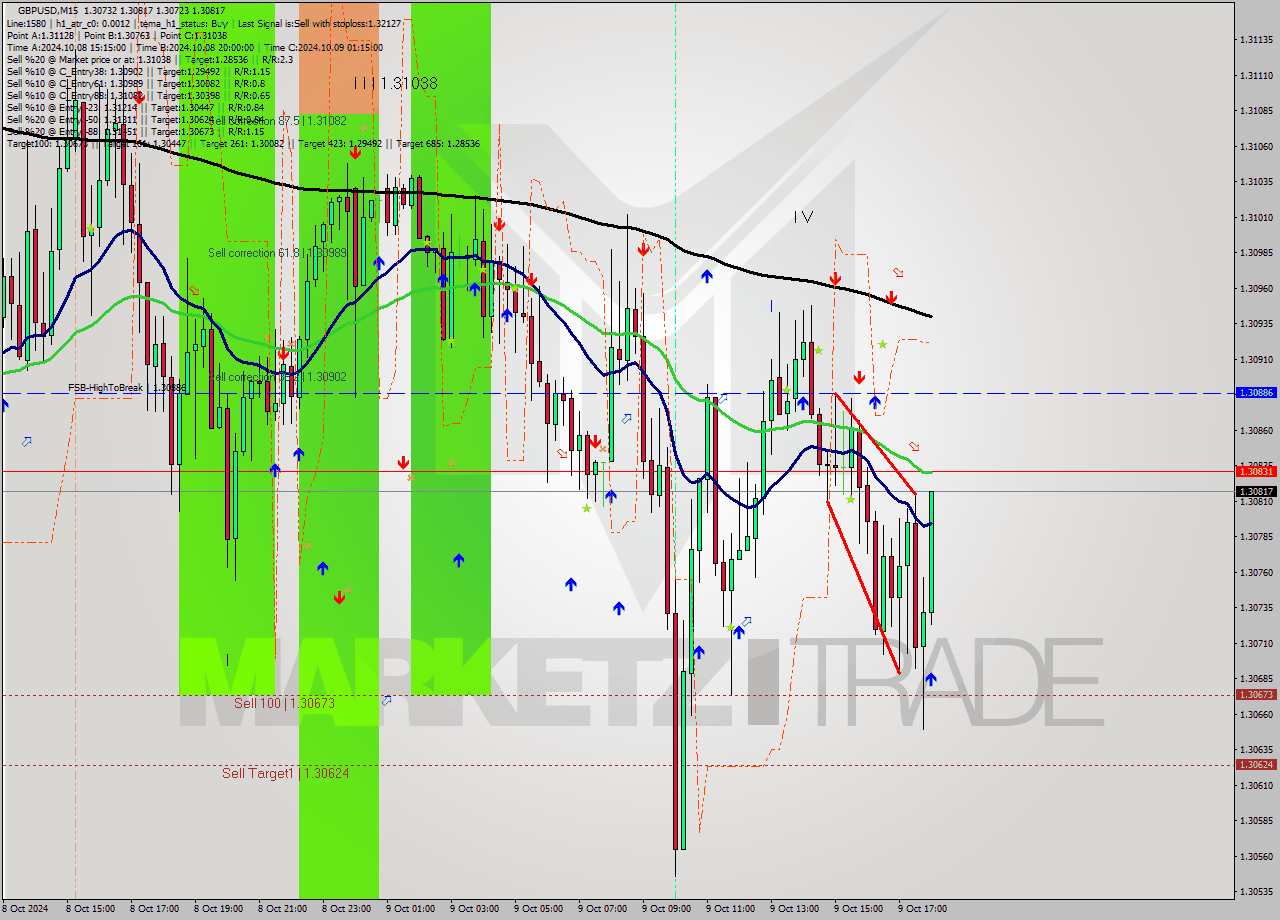This screenshot has height=920, width=1280.
Task: Click the blue 1.30886 price tag on the axis
Action: [x=1256, y=393]
